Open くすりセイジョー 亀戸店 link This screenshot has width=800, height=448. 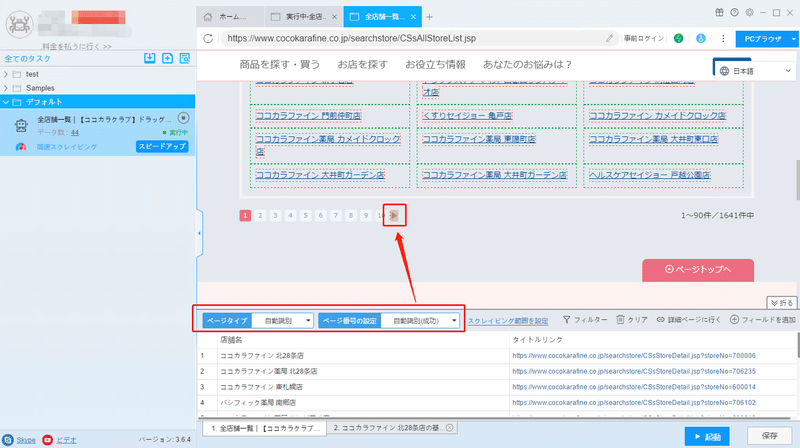(467, 116)
